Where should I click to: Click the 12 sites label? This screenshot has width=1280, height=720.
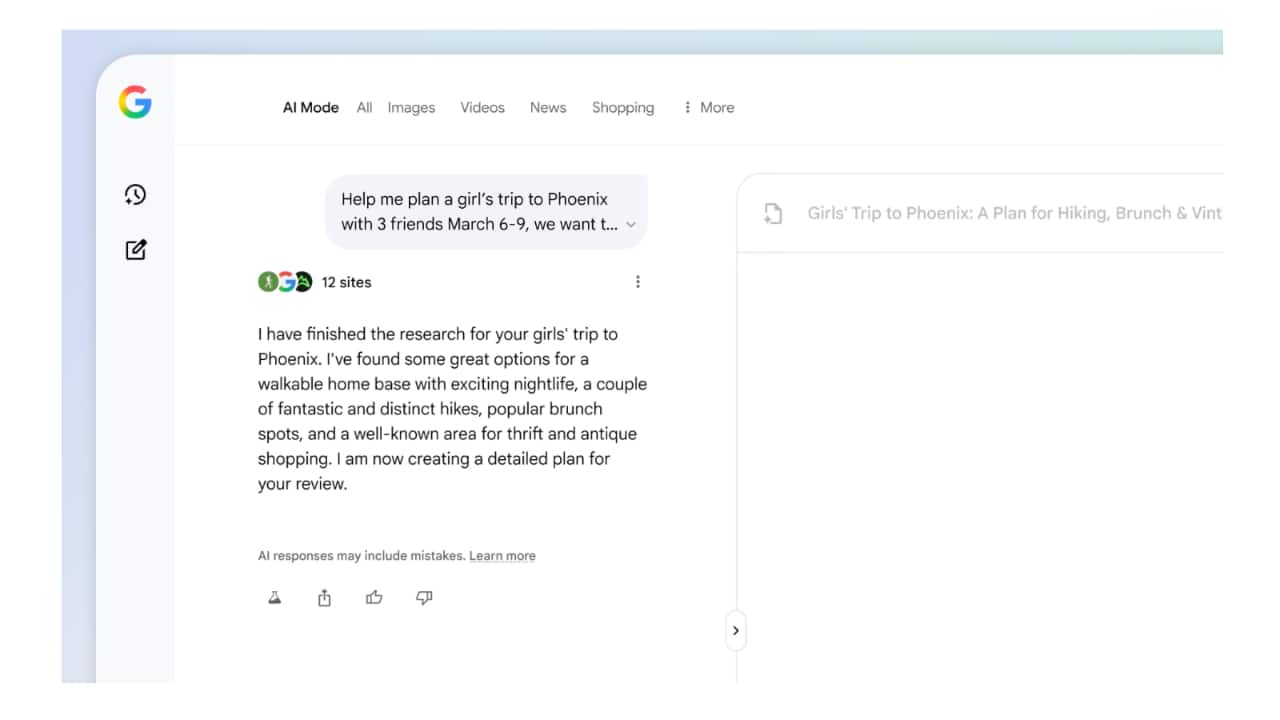(345, 282)
